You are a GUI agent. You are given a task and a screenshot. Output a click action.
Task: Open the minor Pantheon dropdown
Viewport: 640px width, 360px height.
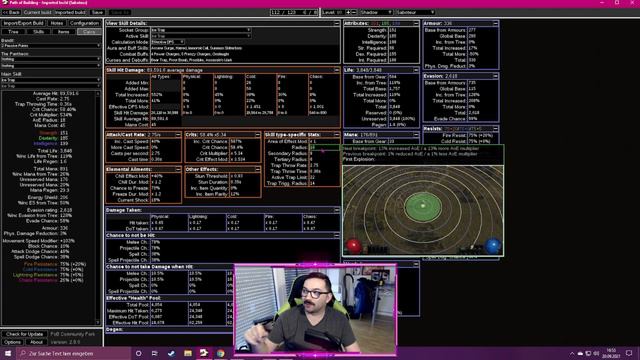click(51, 65)
